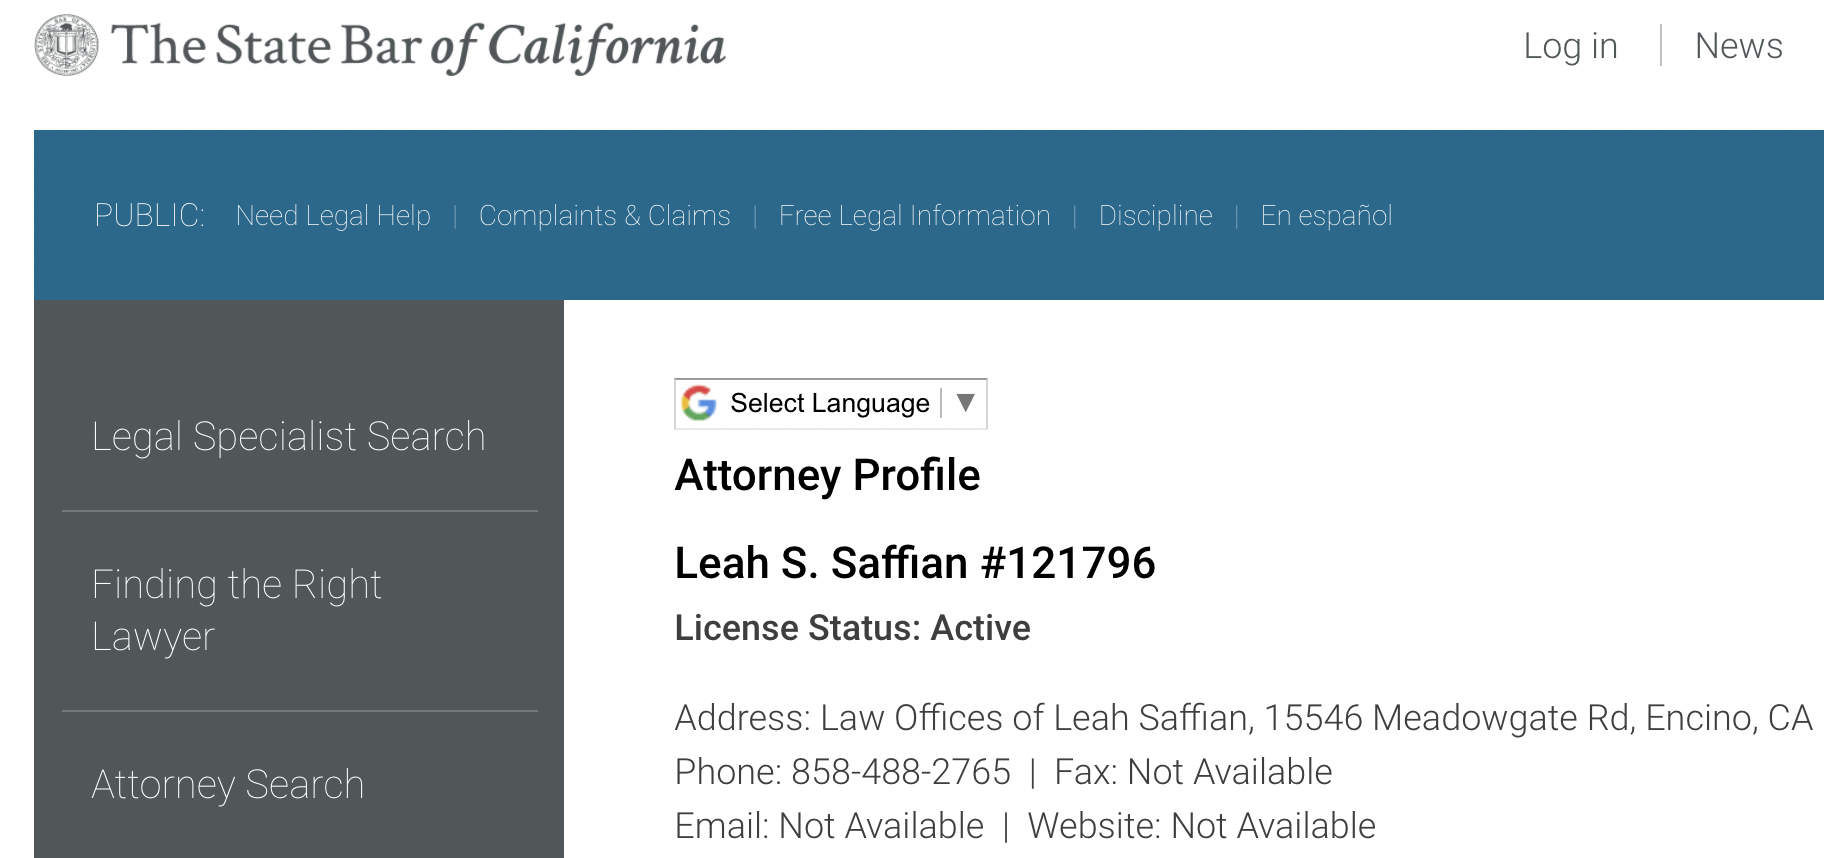Open the Log in link
Screen dimensions: 1824x858
click(1570, 46)
